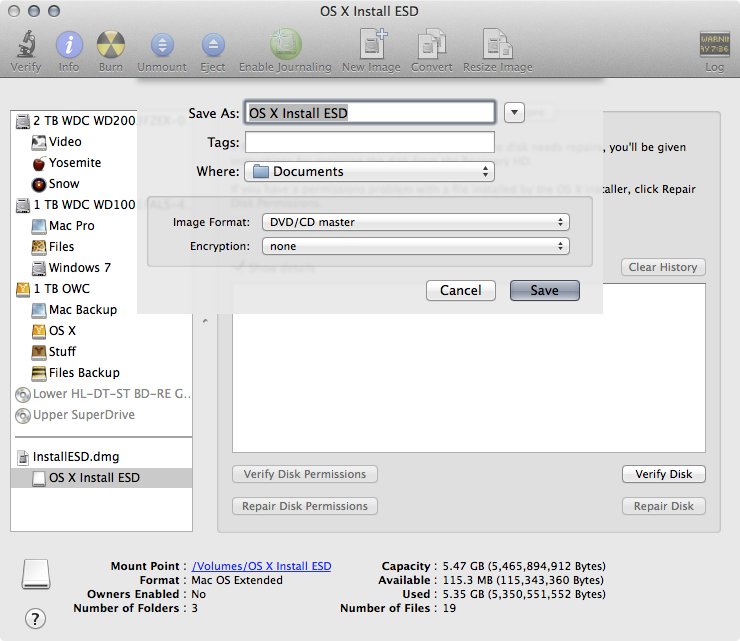Select the Files volume icon

tap(39, 247)
